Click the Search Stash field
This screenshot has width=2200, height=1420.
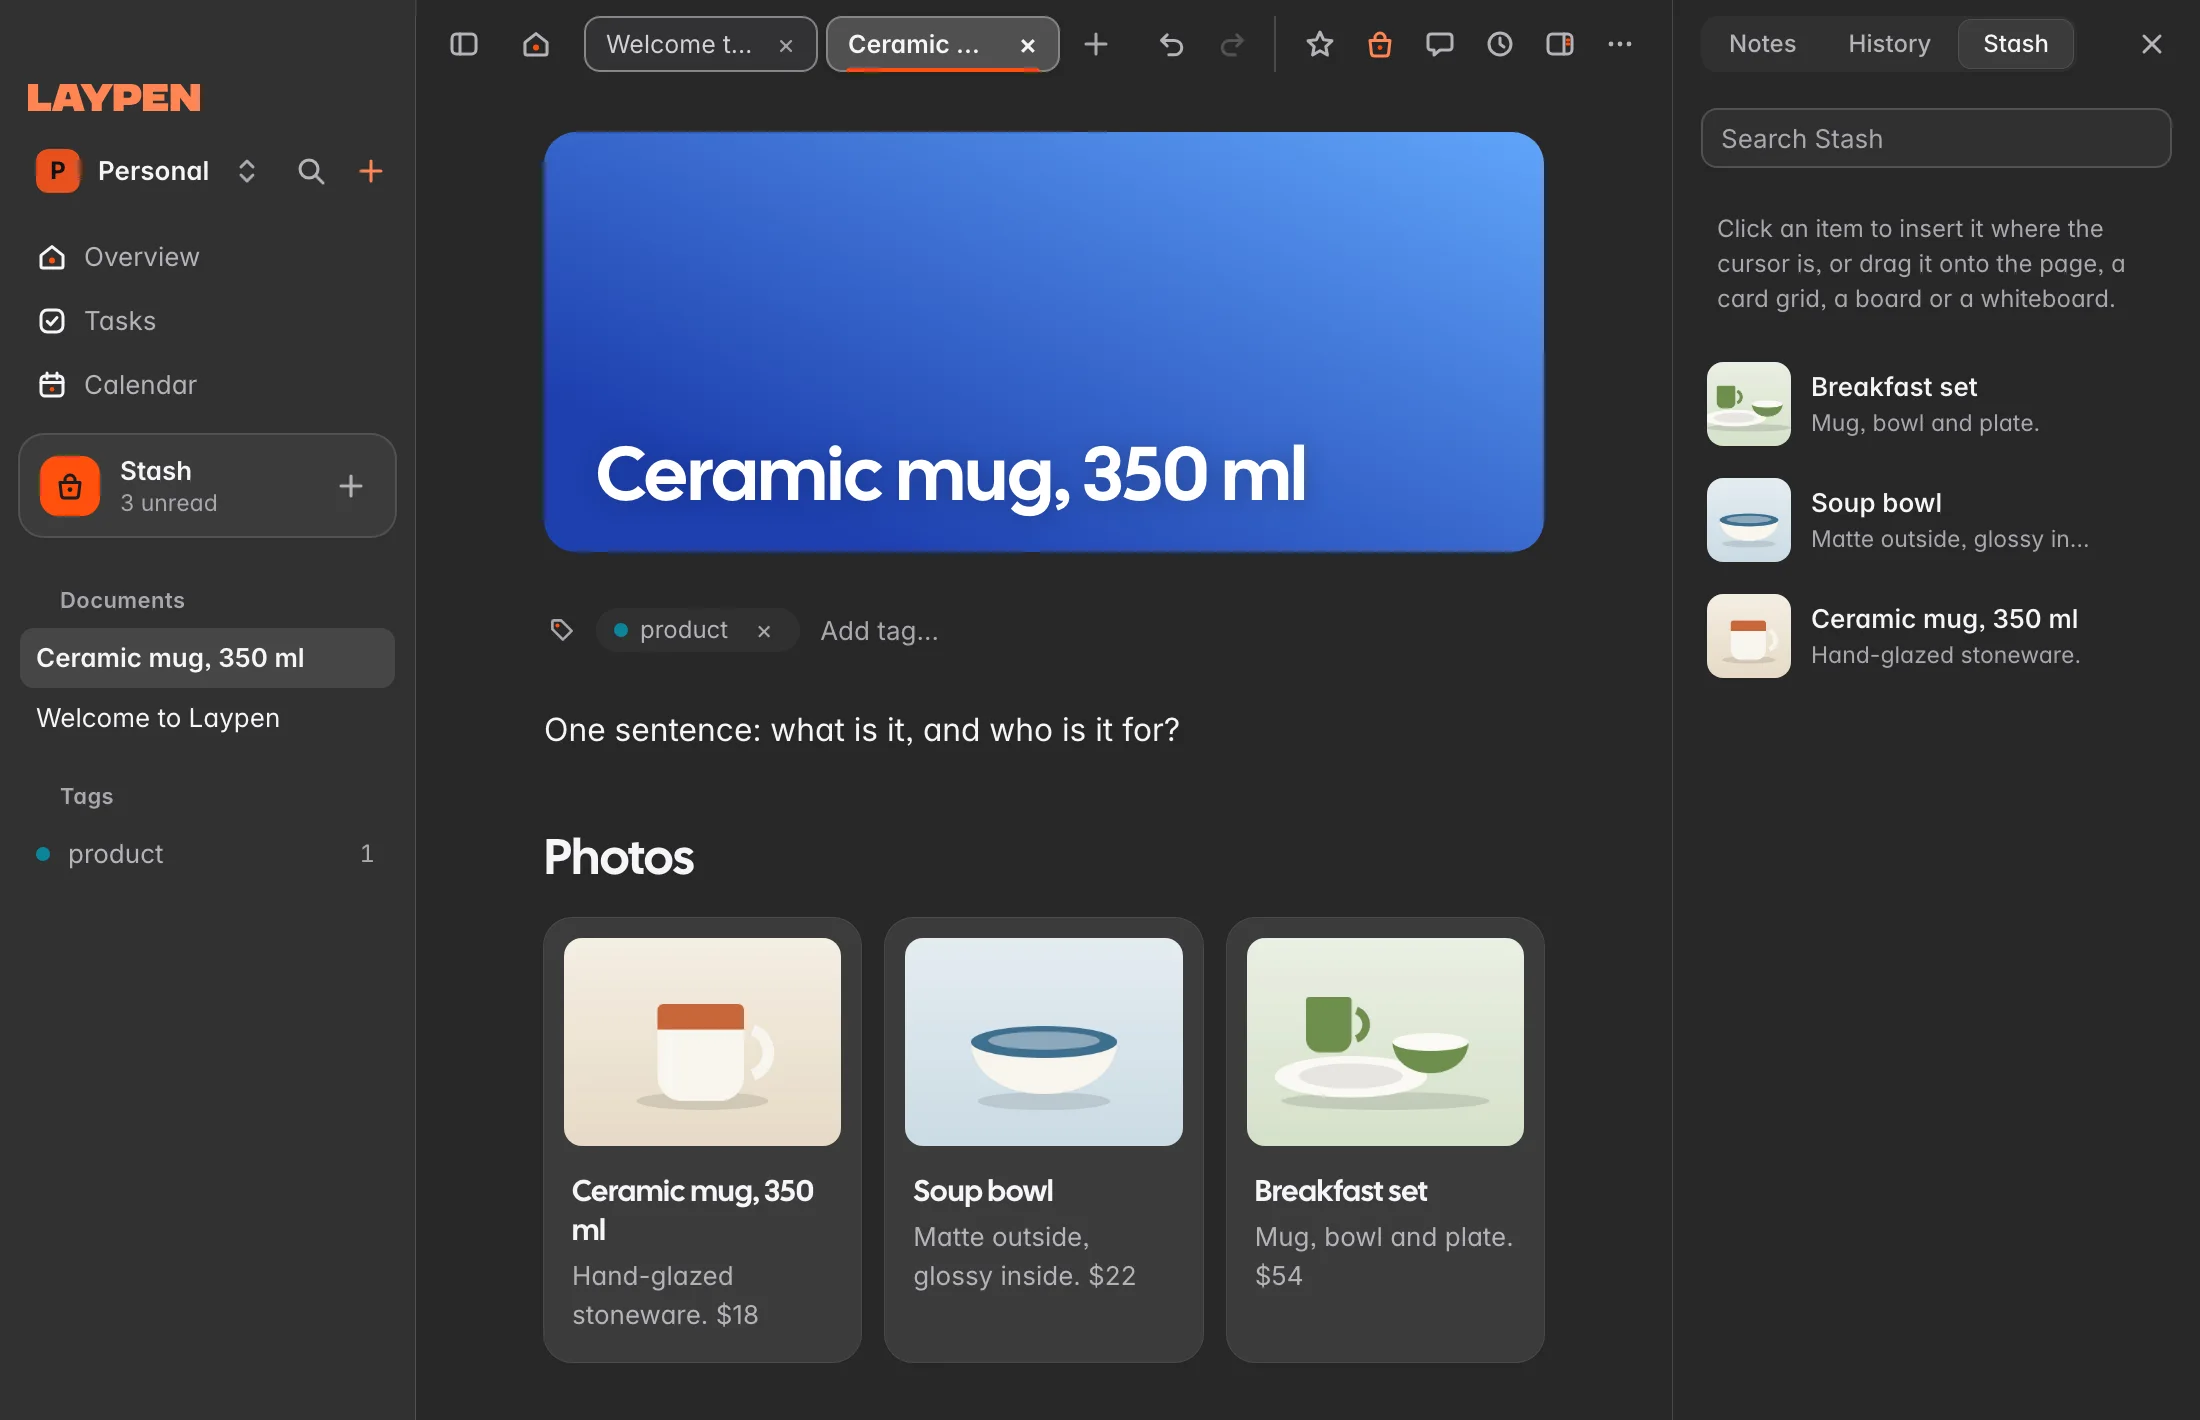1936,138
